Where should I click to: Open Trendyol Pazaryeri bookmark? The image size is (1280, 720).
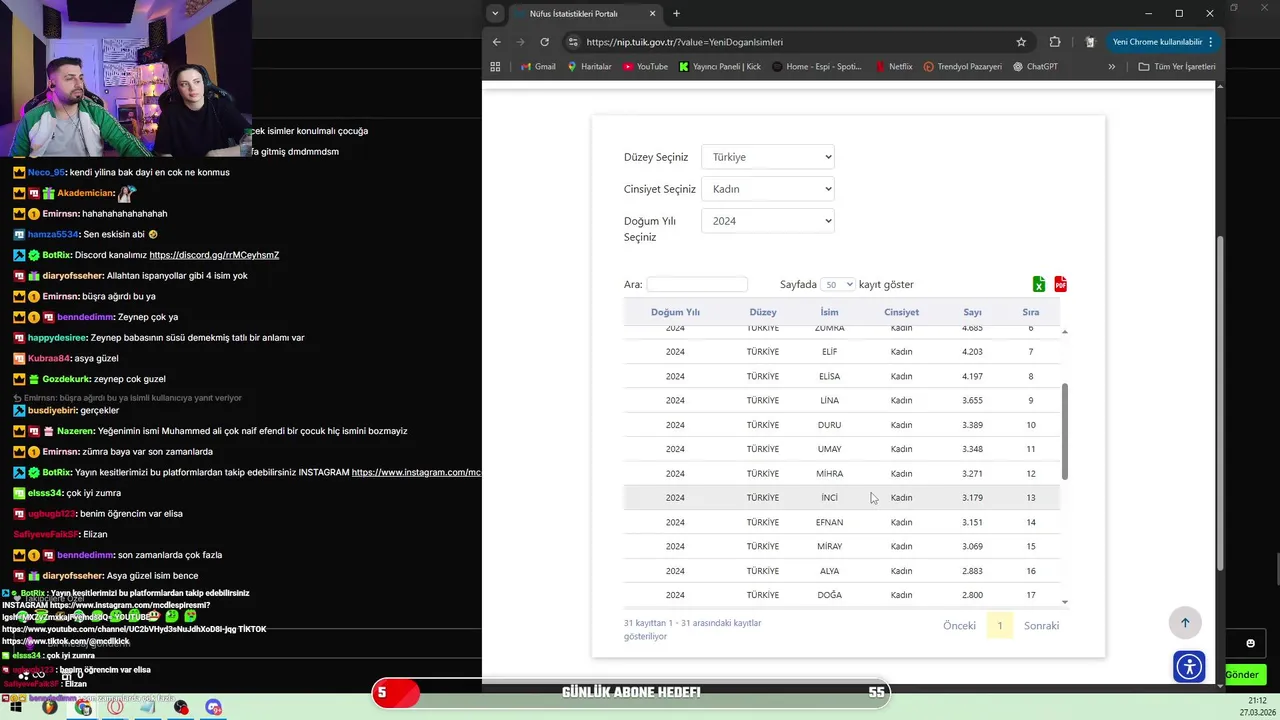pyautogui.click(x=962, y=67)
